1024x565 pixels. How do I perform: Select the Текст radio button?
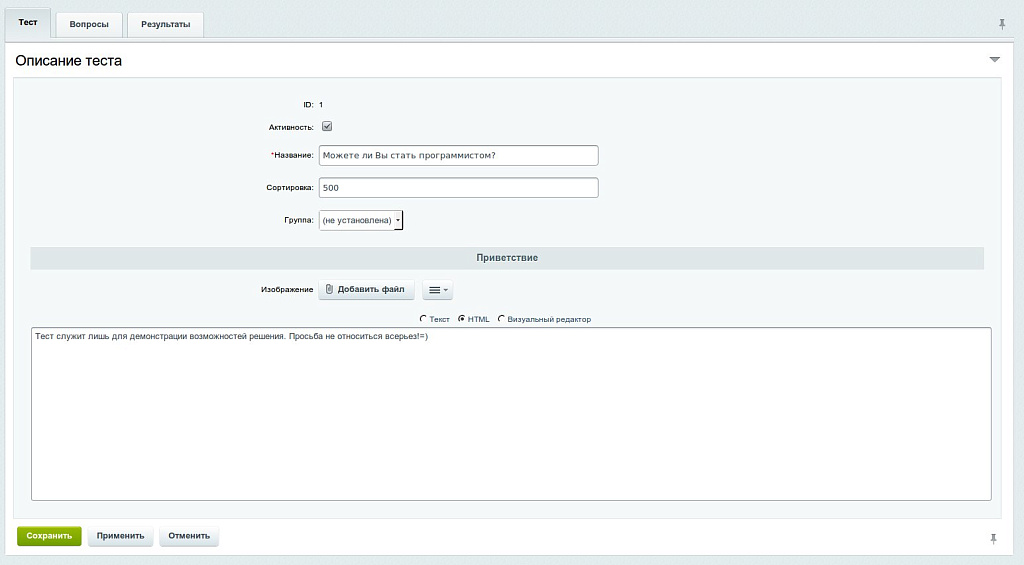click(x=423, y=319)
